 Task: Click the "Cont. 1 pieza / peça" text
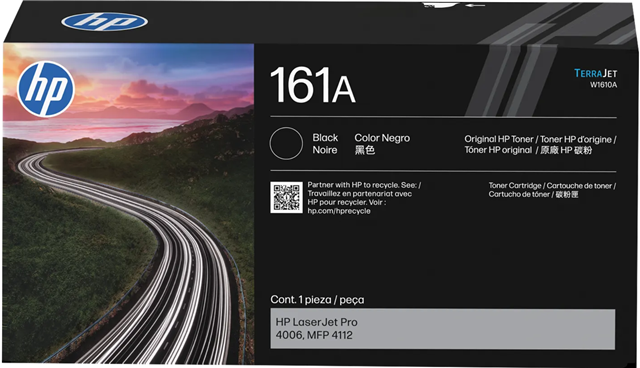[317, 300]
